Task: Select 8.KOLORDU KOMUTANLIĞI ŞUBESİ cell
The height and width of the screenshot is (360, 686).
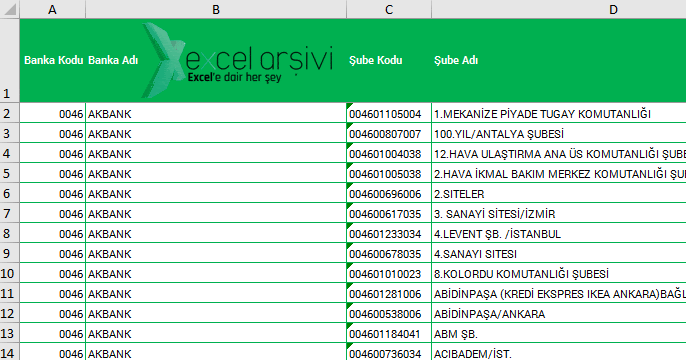Action: click(x=559, y=273)
